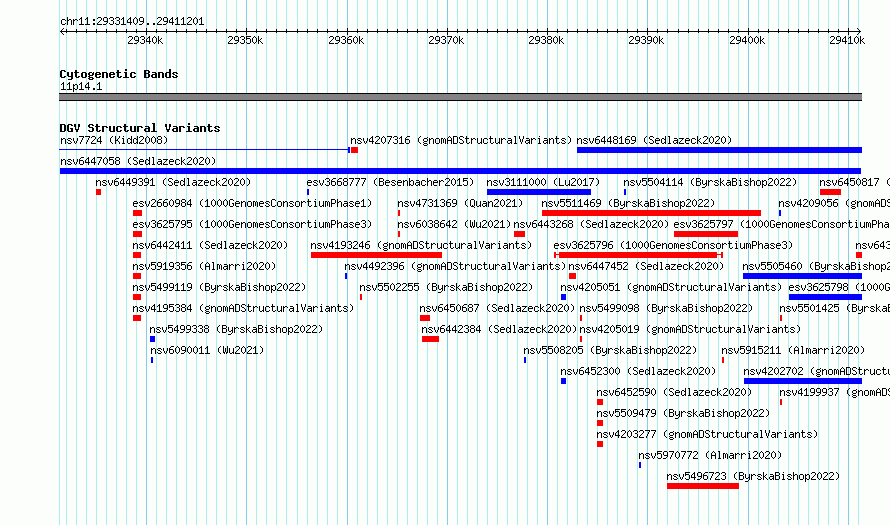Click the red nsv5511469 variant bar

point(651,213)
